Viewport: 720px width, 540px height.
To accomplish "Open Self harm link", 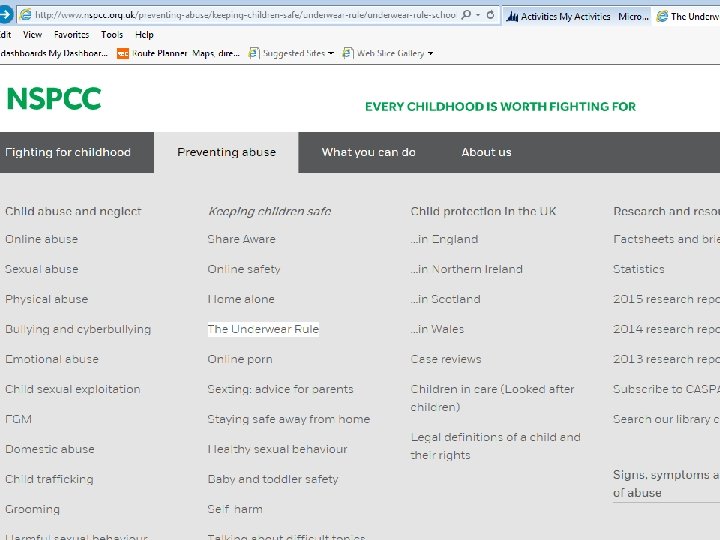I will click(235, 509).
